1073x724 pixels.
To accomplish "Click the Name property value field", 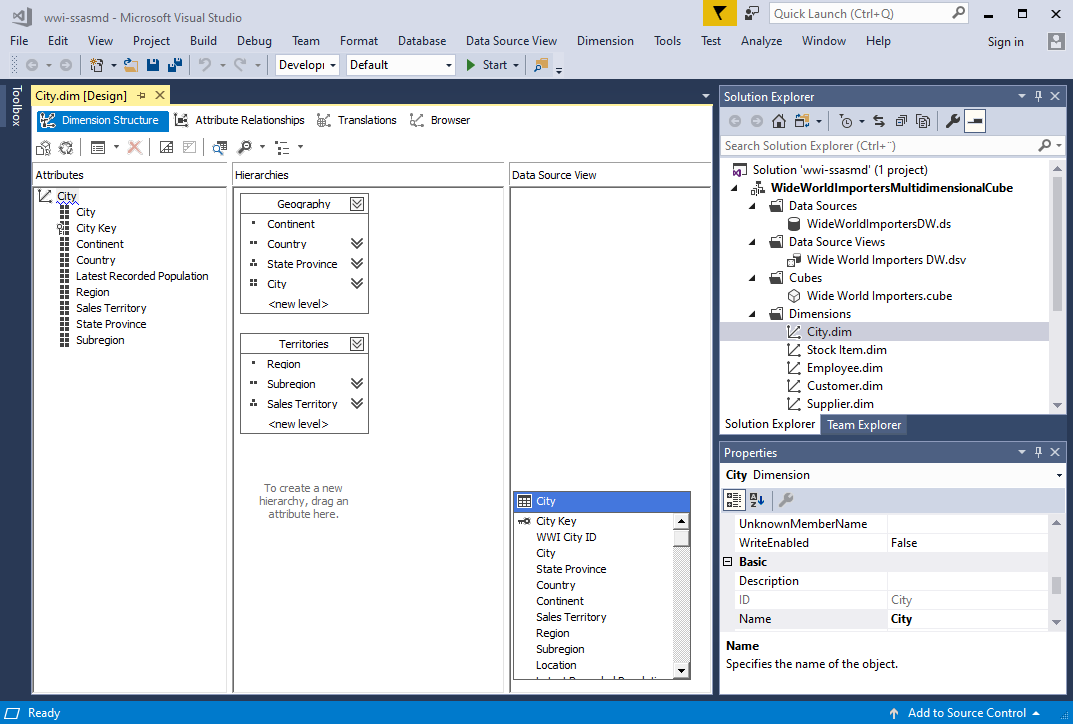I will pos(968,619).
